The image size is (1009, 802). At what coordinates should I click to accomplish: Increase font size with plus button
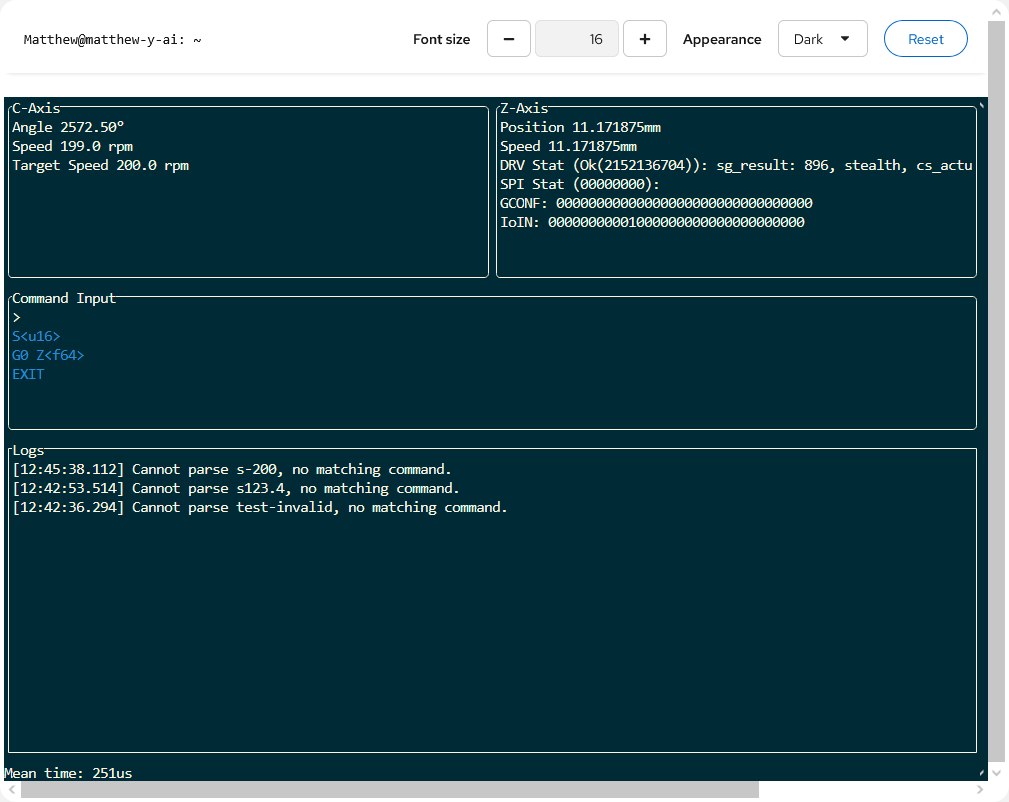tap(644, 39)
